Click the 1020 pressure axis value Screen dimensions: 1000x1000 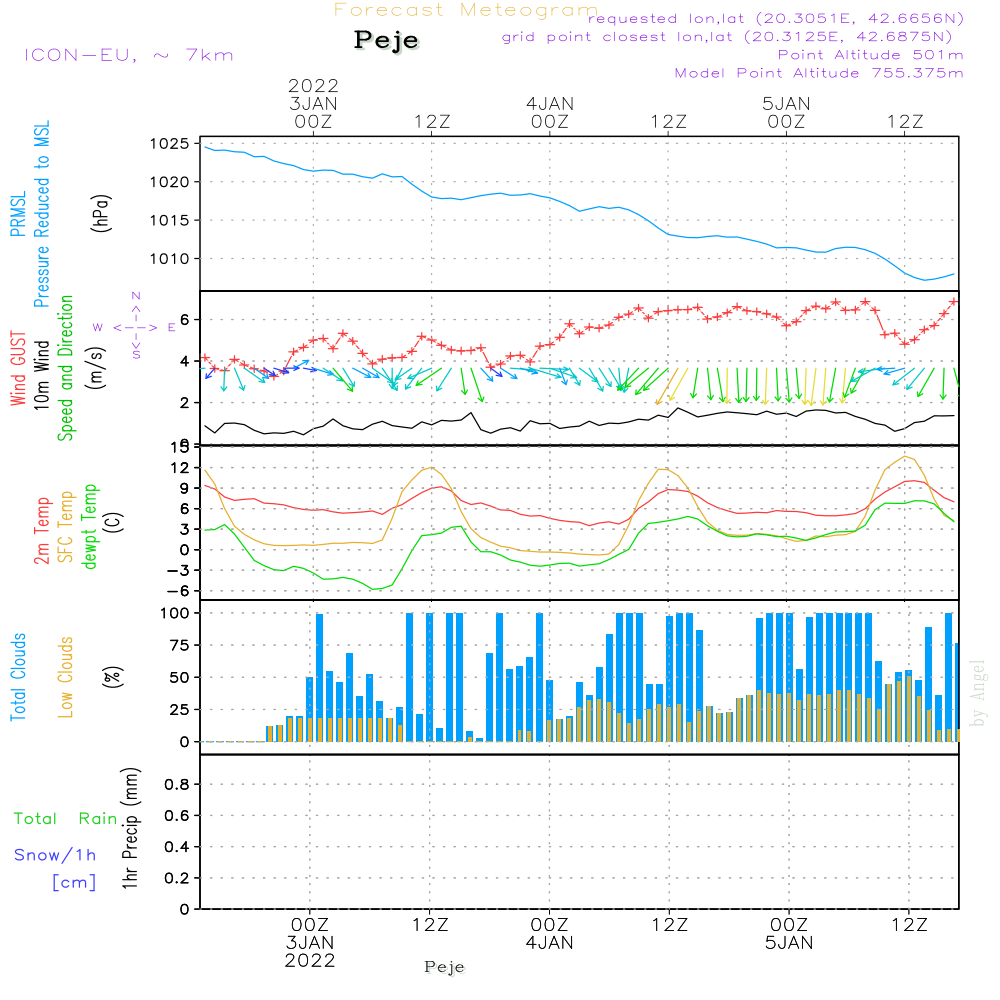170,182
